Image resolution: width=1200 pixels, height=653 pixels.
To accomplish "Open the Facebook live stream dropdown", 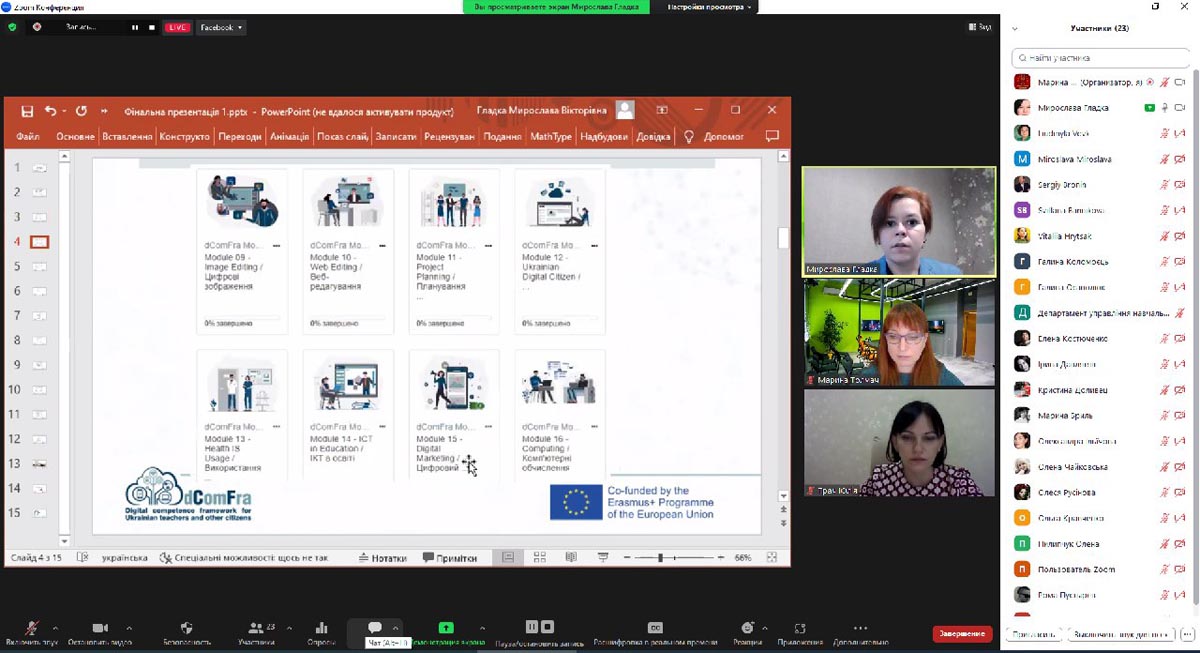I will point(221,27).
